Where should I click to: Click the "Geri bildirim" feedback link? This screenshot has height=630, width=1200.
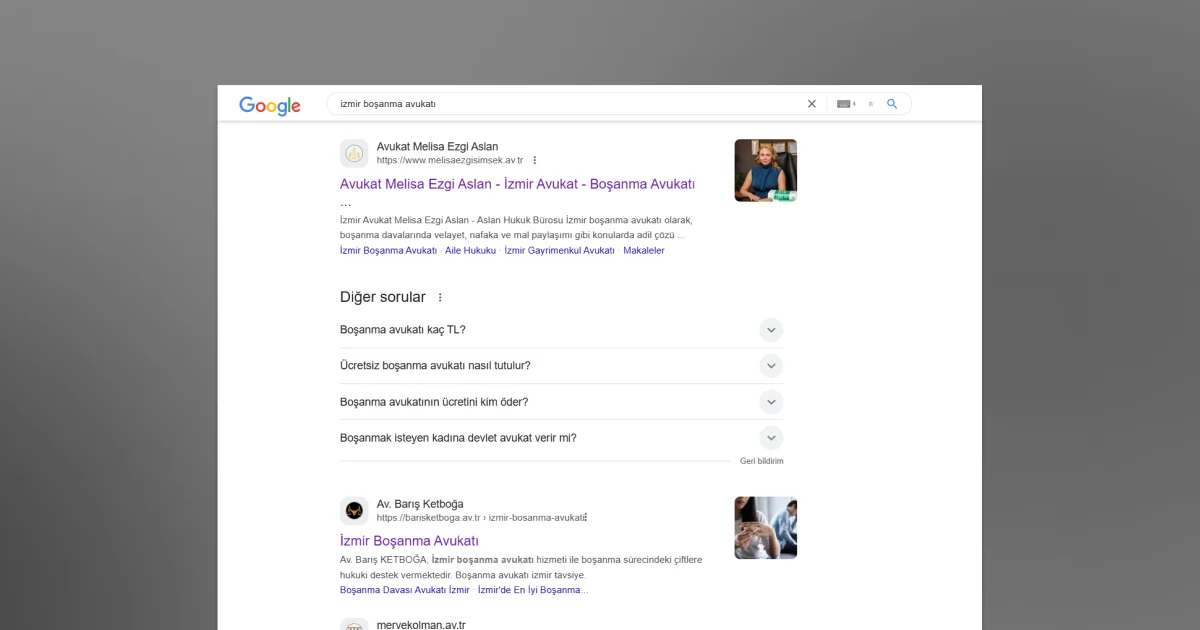[x=762, y=461]
